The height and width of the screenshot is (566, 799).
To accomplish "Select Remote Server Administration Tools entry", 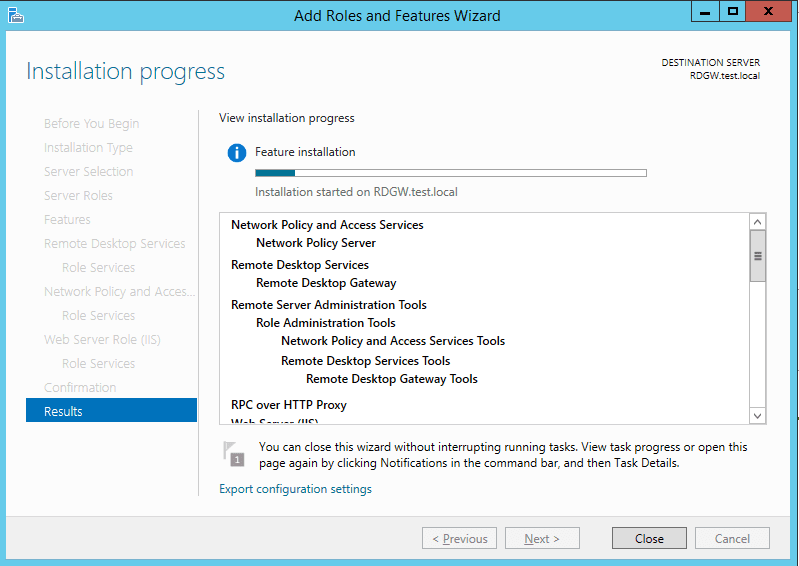I will pos(329,305).
